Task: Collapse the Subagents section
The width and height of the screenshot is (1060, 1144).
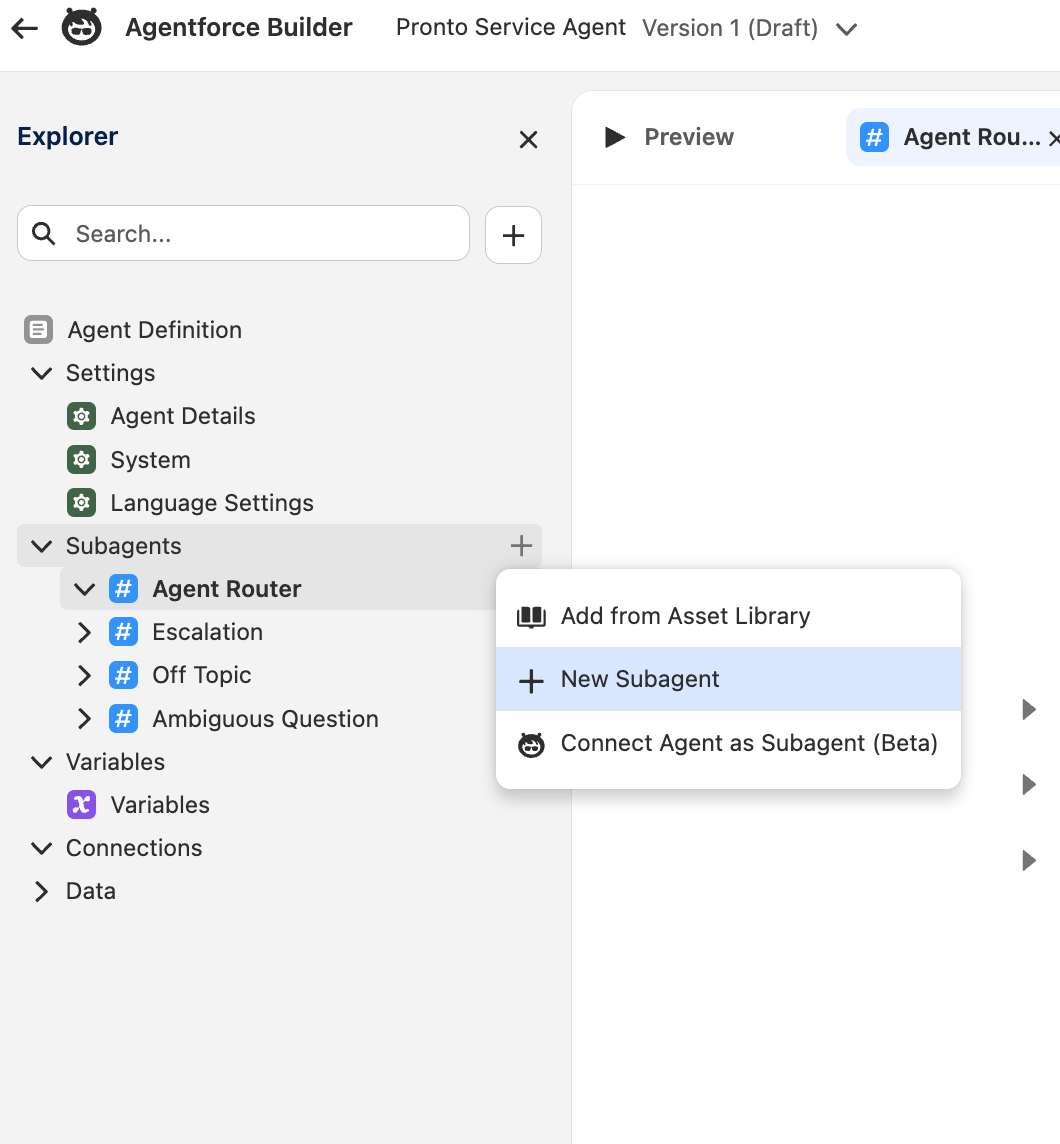Action: (x=42, y=546)
